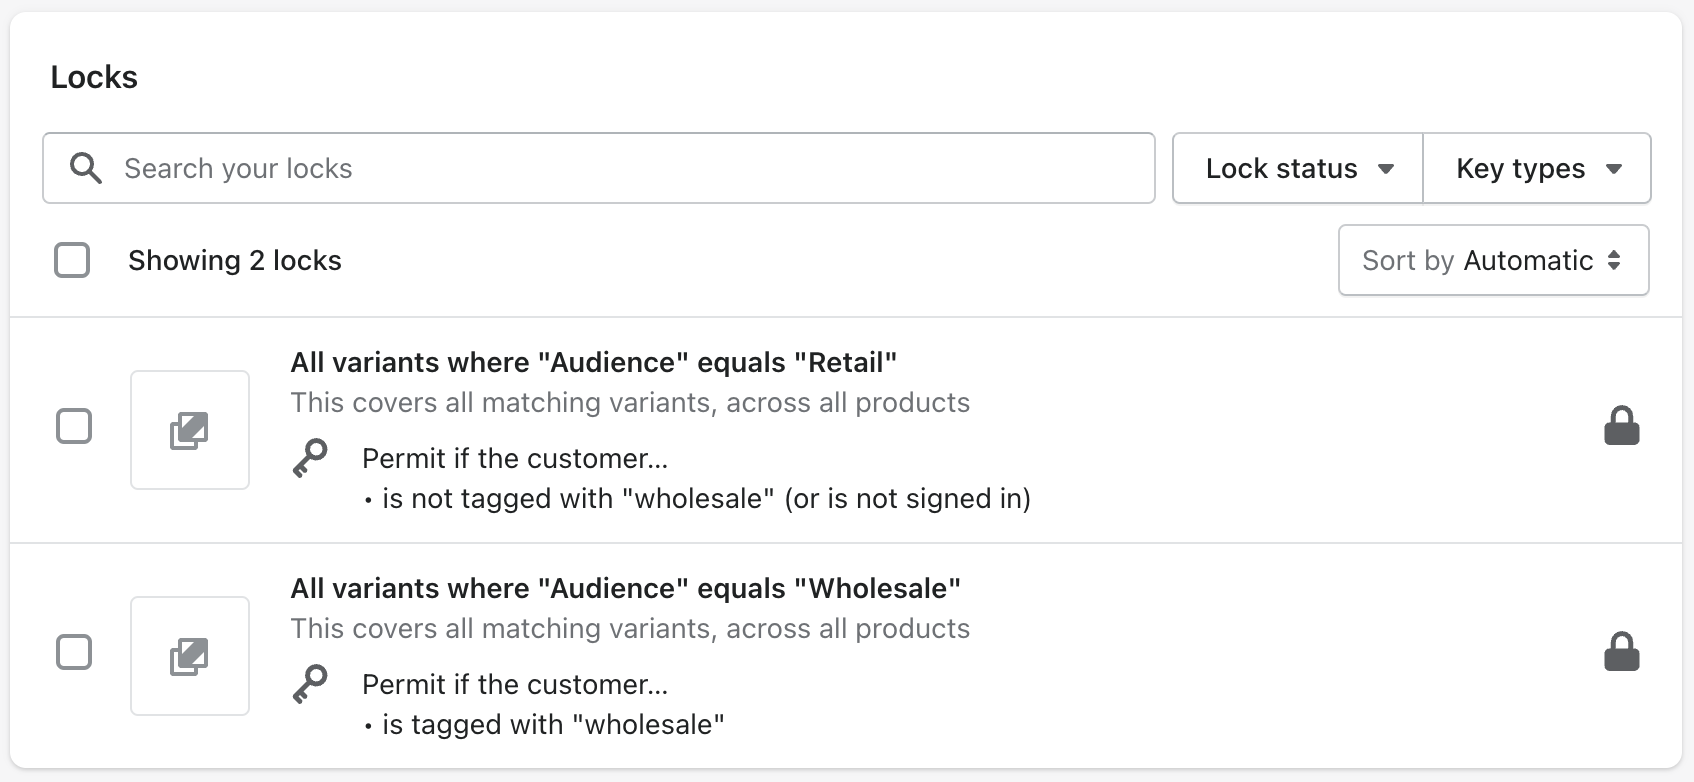1694x782 pixels.
Task: Click the padlock icon on the Wholesale lock
Action: pyautogui.click(x=1621, y=652)
